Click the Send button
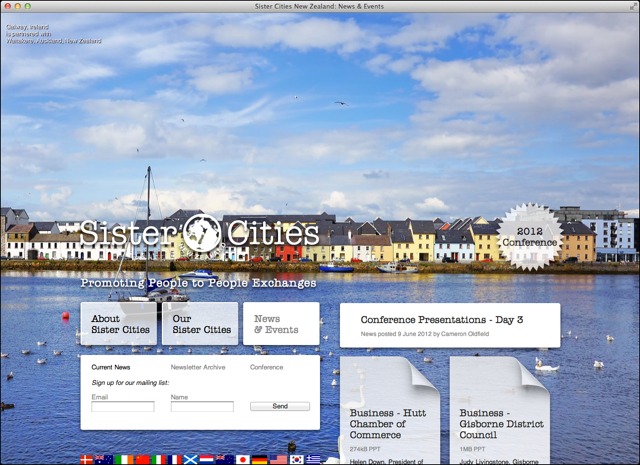This screenshot has width=640, height=465. point(280,406)
